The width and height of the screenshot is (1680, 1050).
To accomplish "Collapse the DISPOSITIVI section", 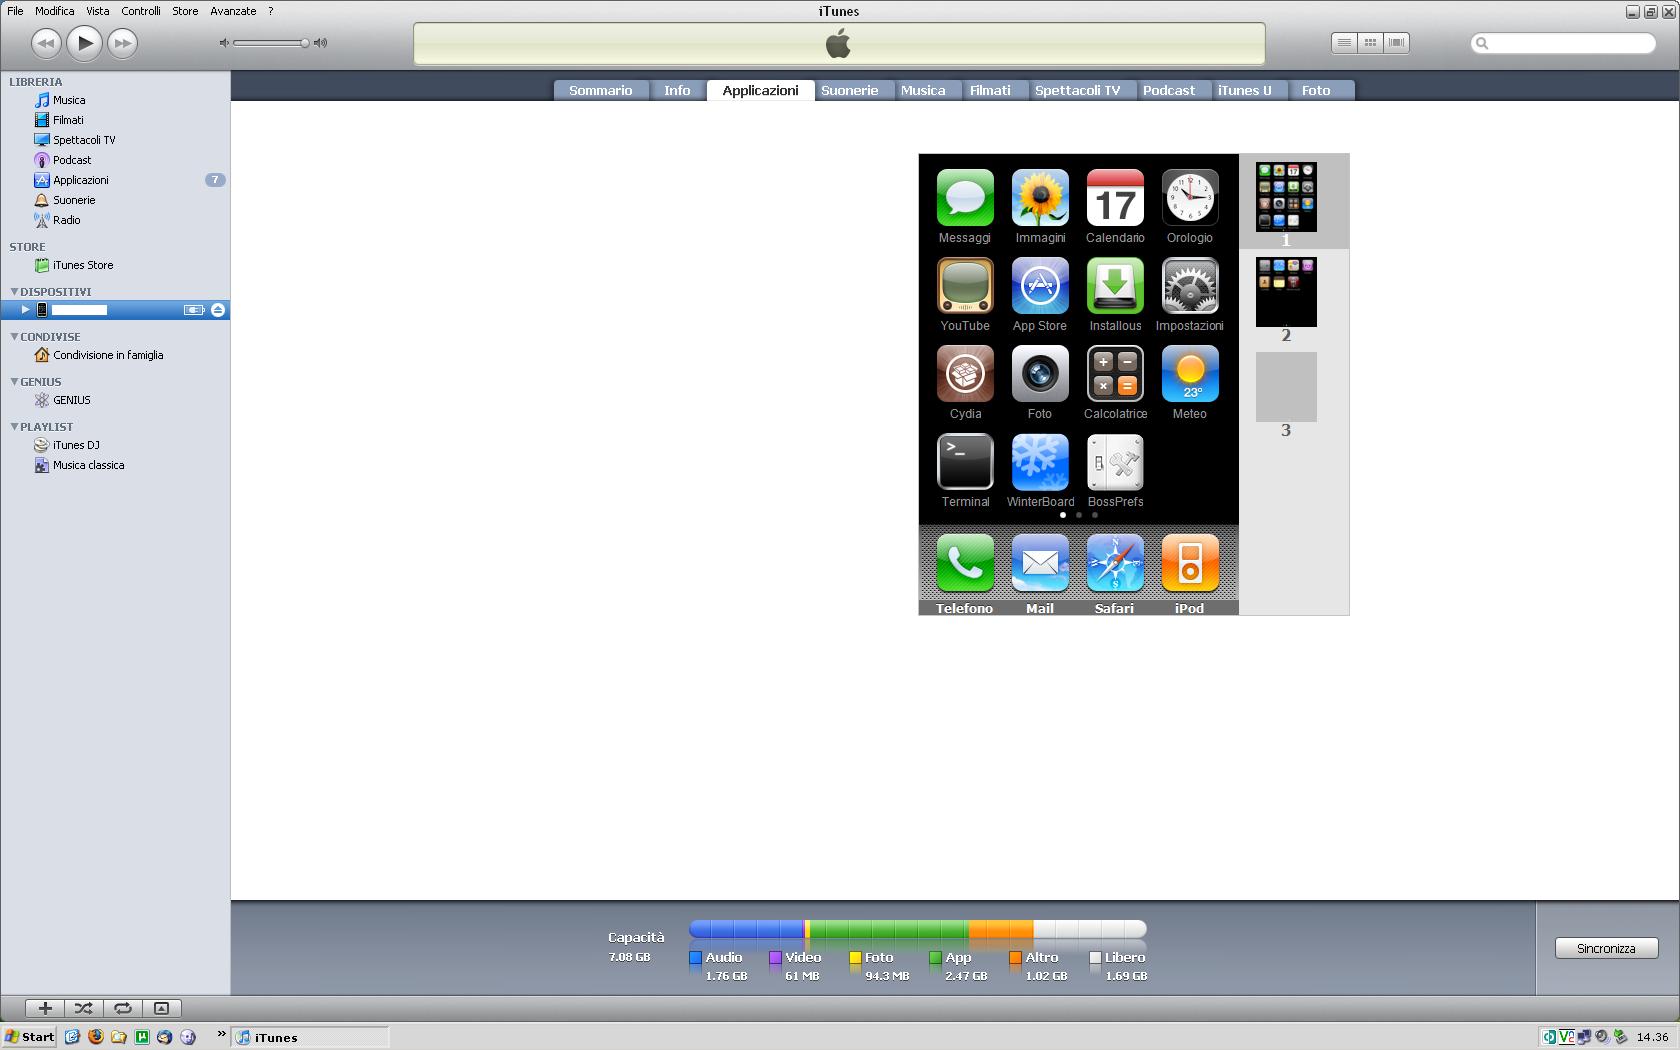I will (14, 291).
